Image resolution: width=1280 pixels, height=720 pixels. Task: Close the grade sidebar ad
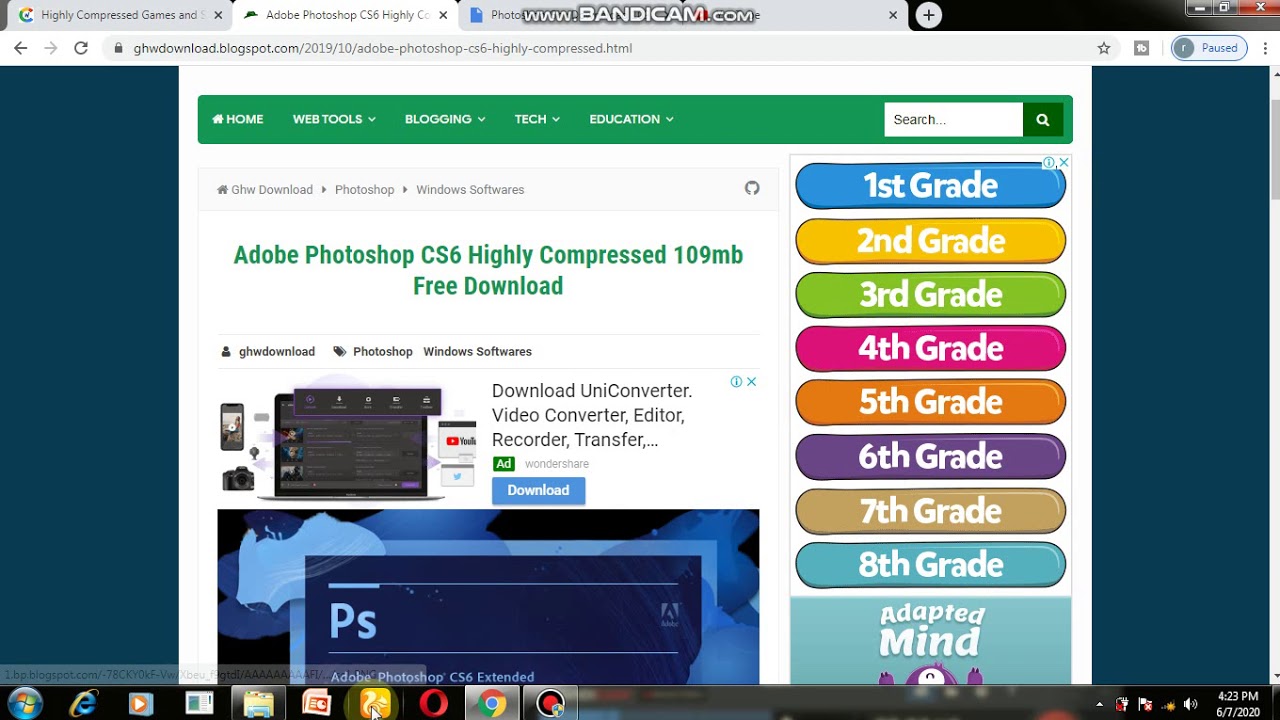click(1064, 162)
